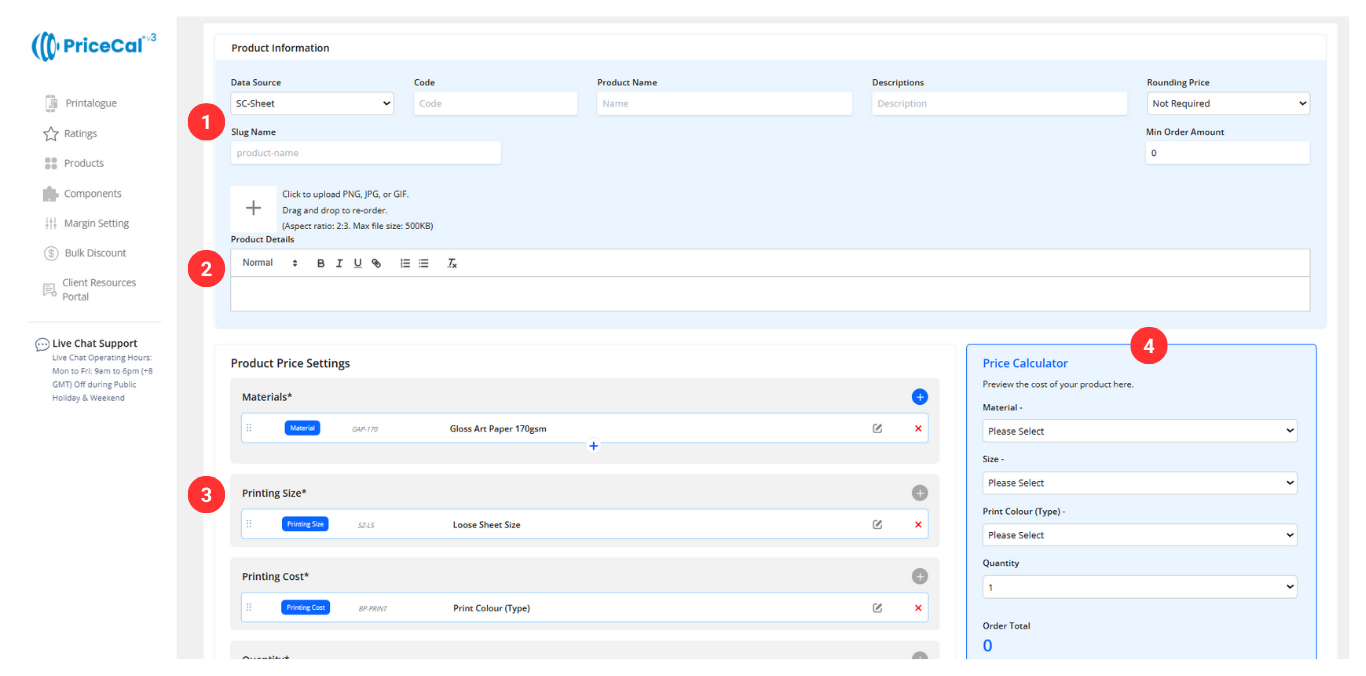Click the insert link icon in editor
1366x676 pixels.
coord(376,263)
